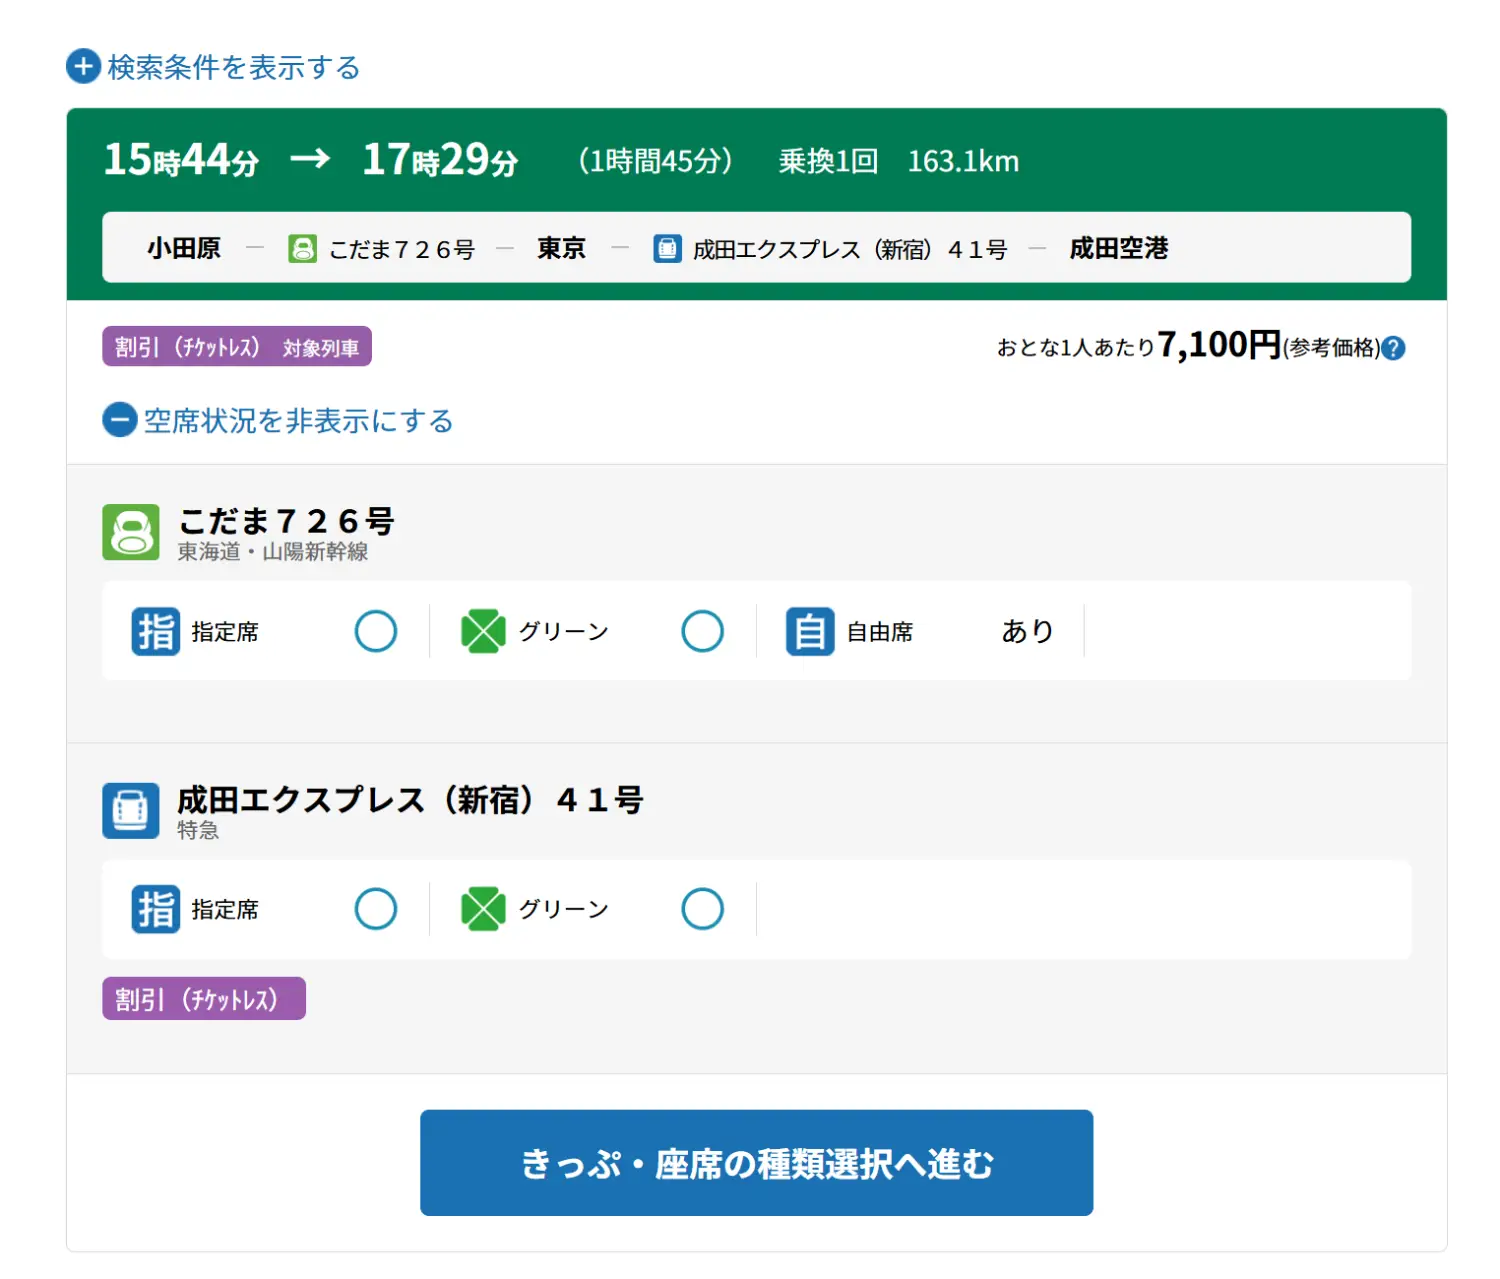
Task: Open the reference price help question icon
Action: pos(1393,348)
